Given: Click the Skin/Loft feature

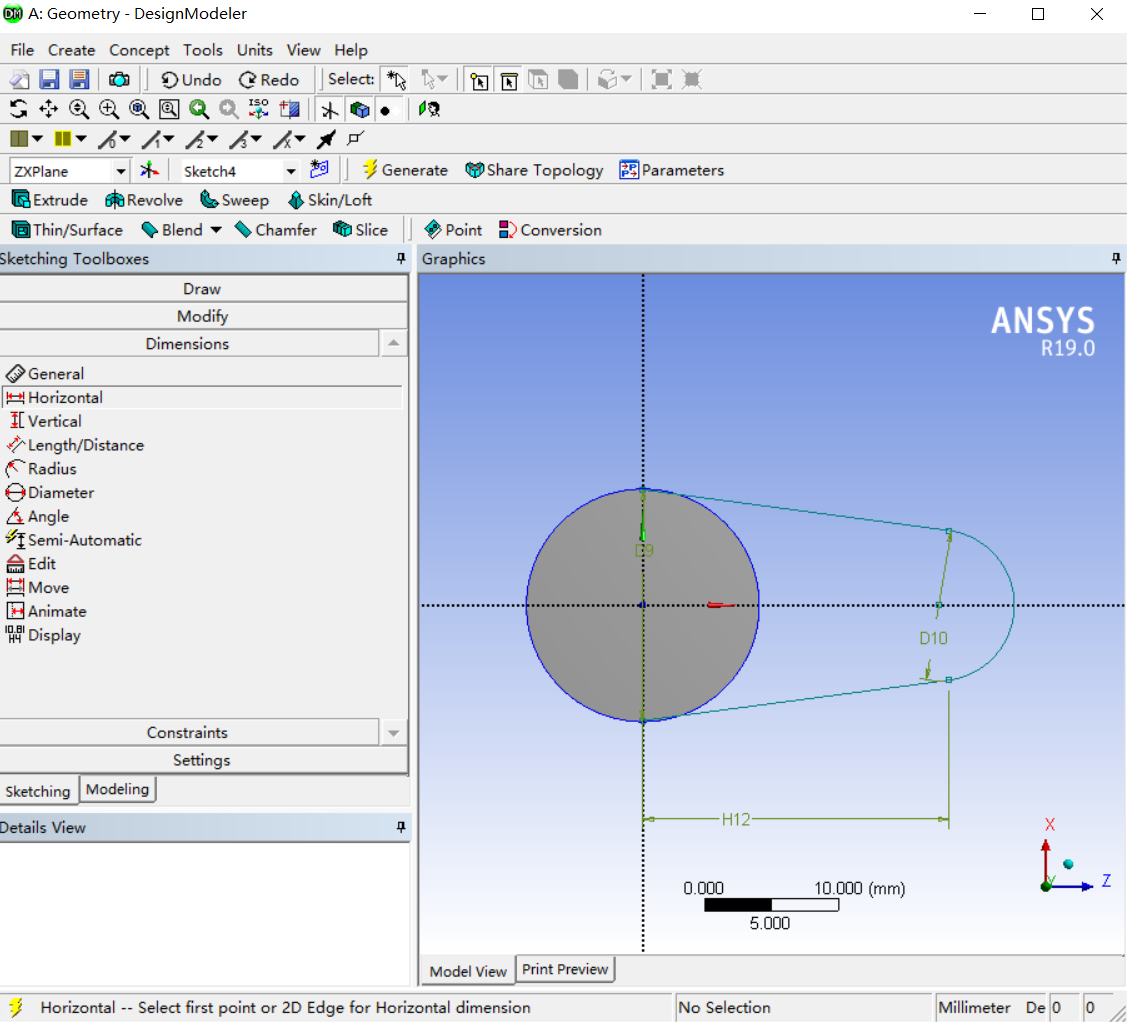Looking at the screenshot, I should pyautogui.click(x=330, y=200).
